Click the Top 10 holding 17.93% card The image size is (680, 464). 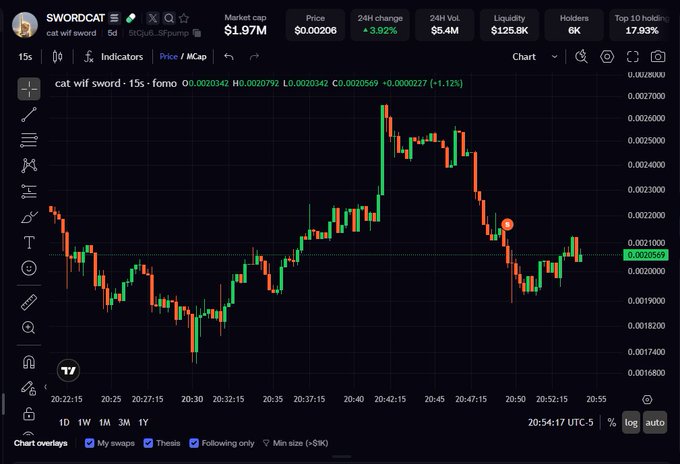pos(642,25)
